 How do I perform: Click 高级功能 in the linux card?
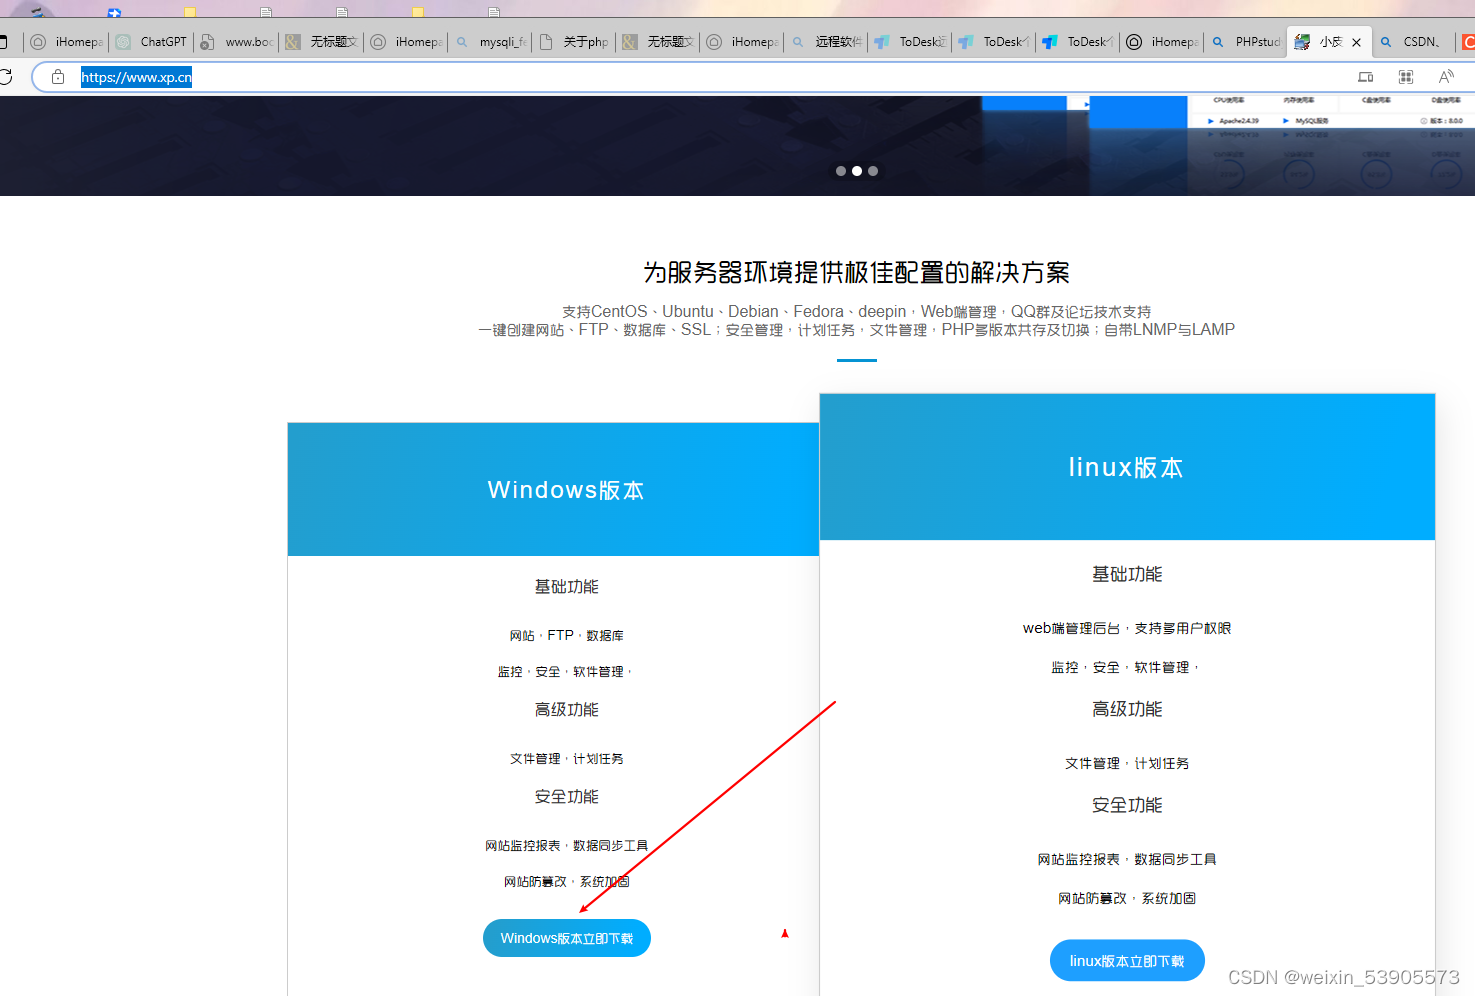1127,709
